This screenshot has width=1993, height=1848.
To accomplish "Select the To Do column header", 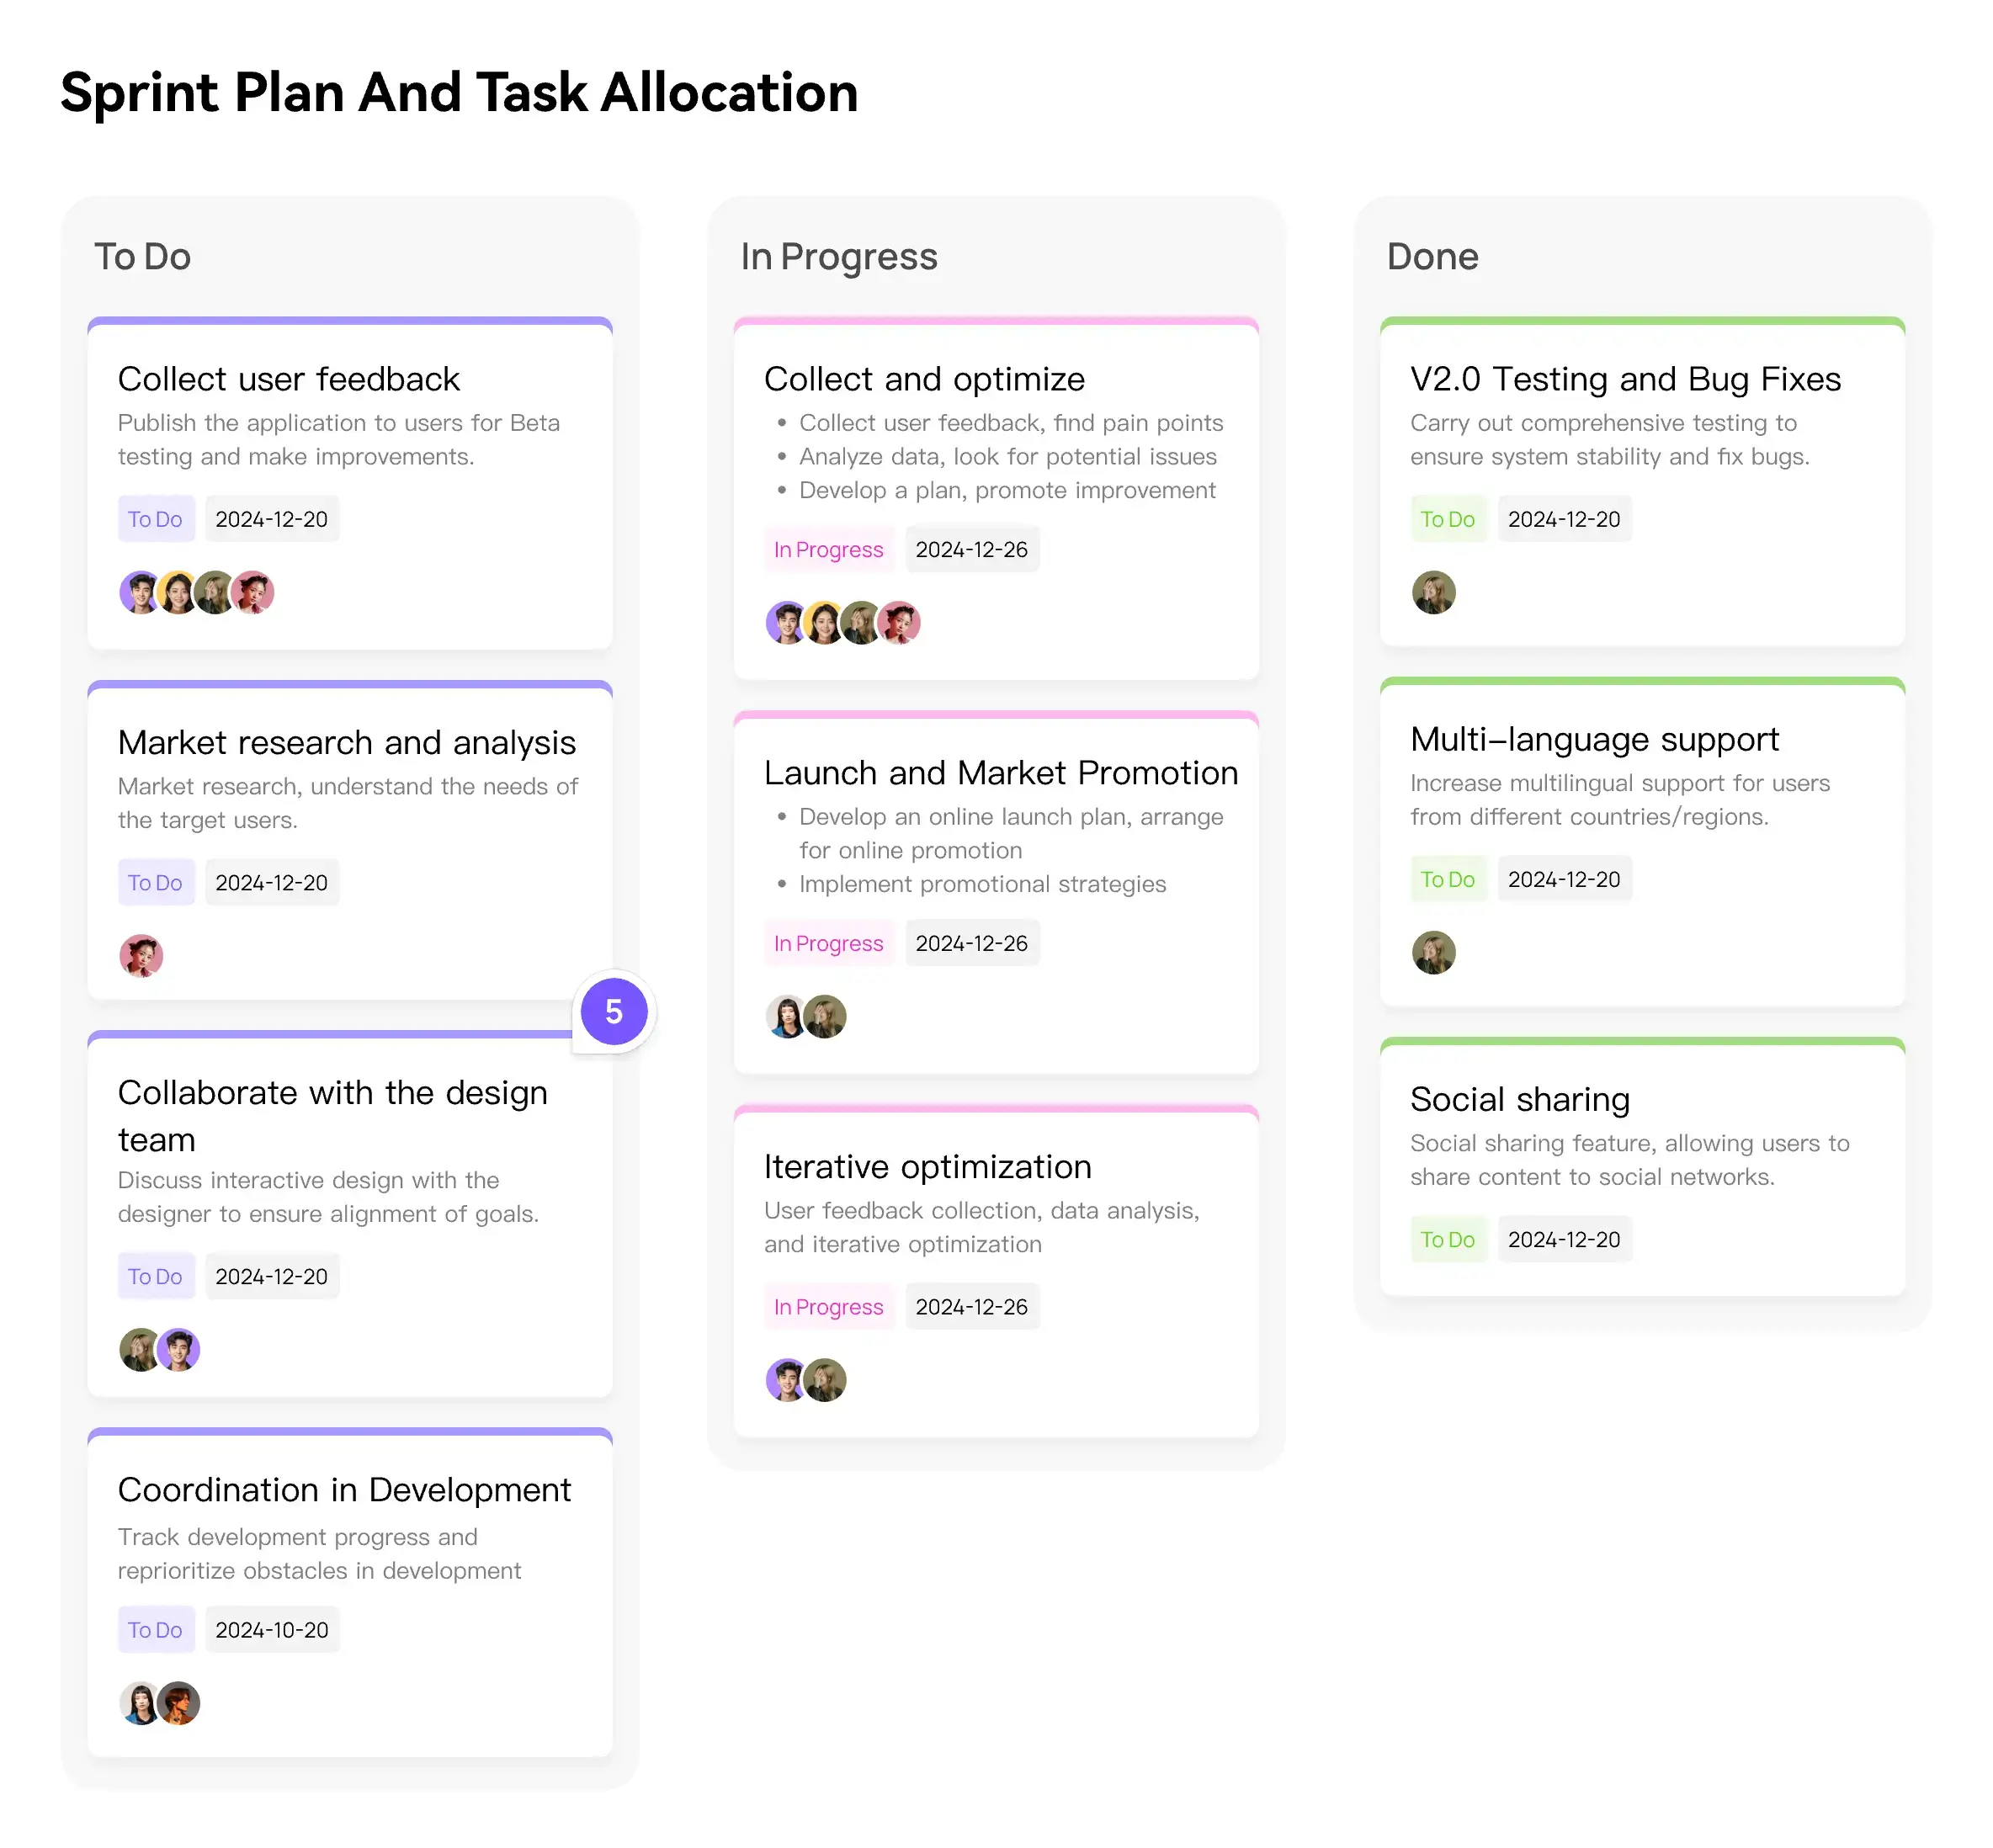I will [142, 257].
